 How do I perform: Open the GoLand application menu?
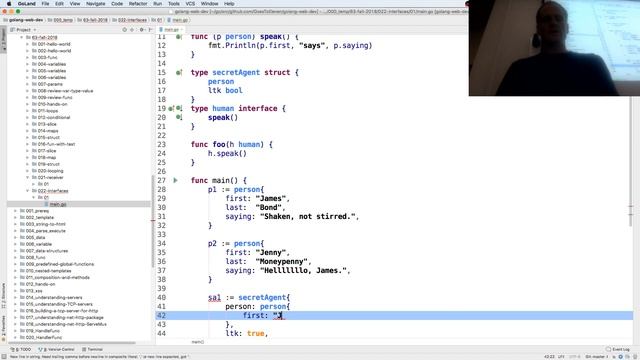(x=27, y=4)
